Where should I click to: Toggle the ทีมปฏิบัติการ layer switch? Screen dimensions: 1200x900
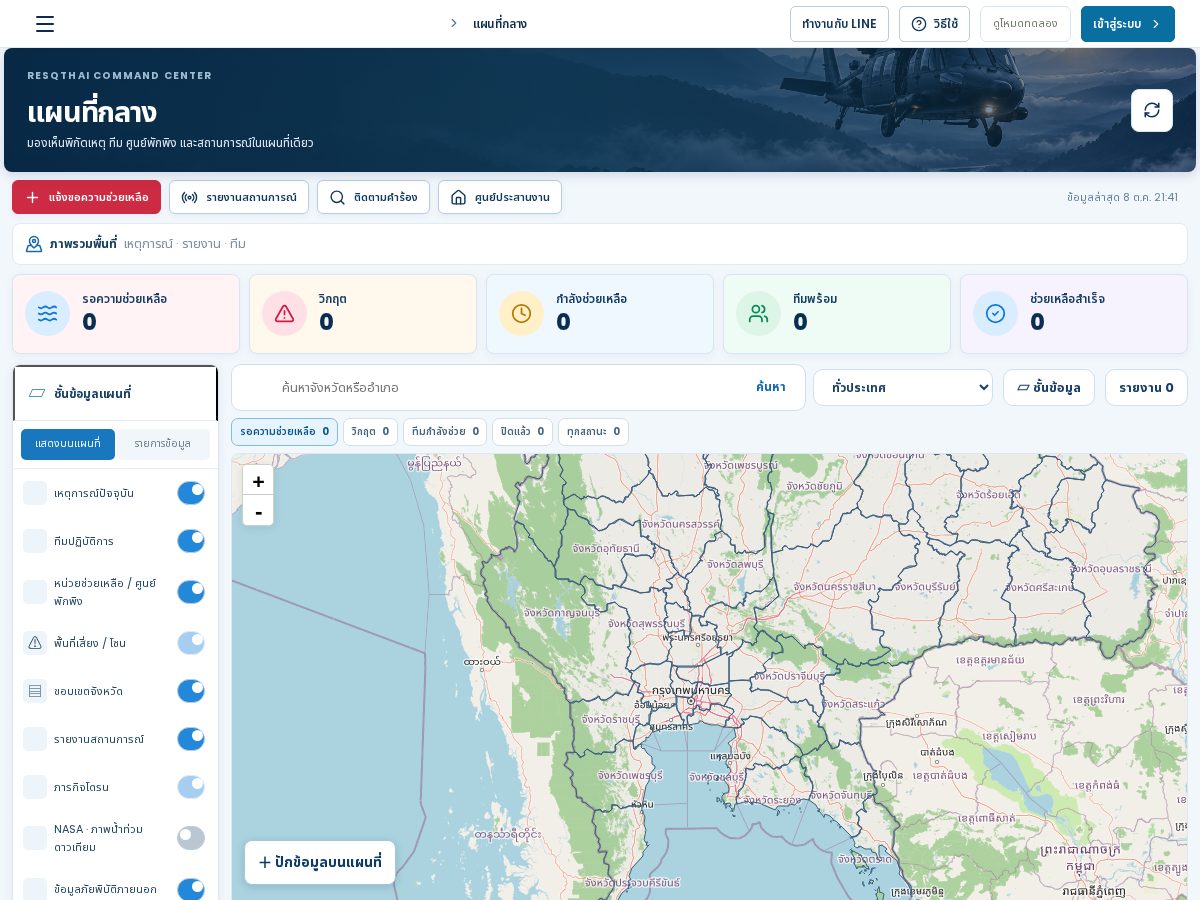[191, 541]
